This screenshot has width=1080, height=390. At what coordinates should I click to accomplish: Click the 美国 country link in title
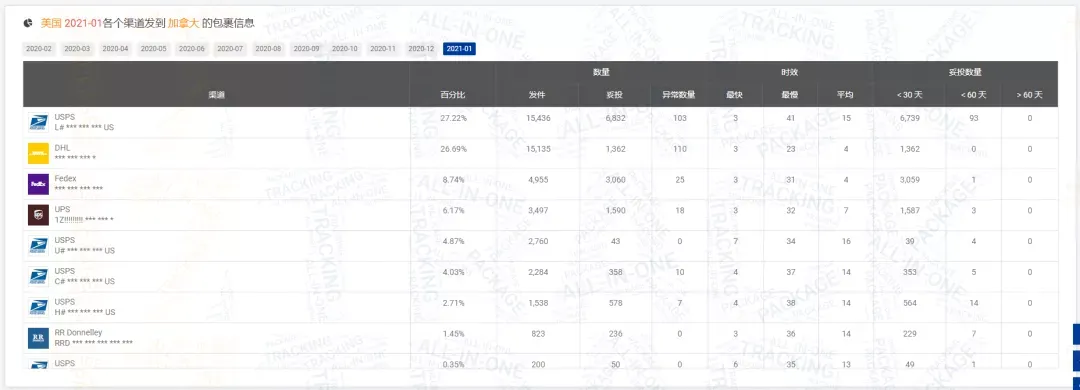[51, 23]
